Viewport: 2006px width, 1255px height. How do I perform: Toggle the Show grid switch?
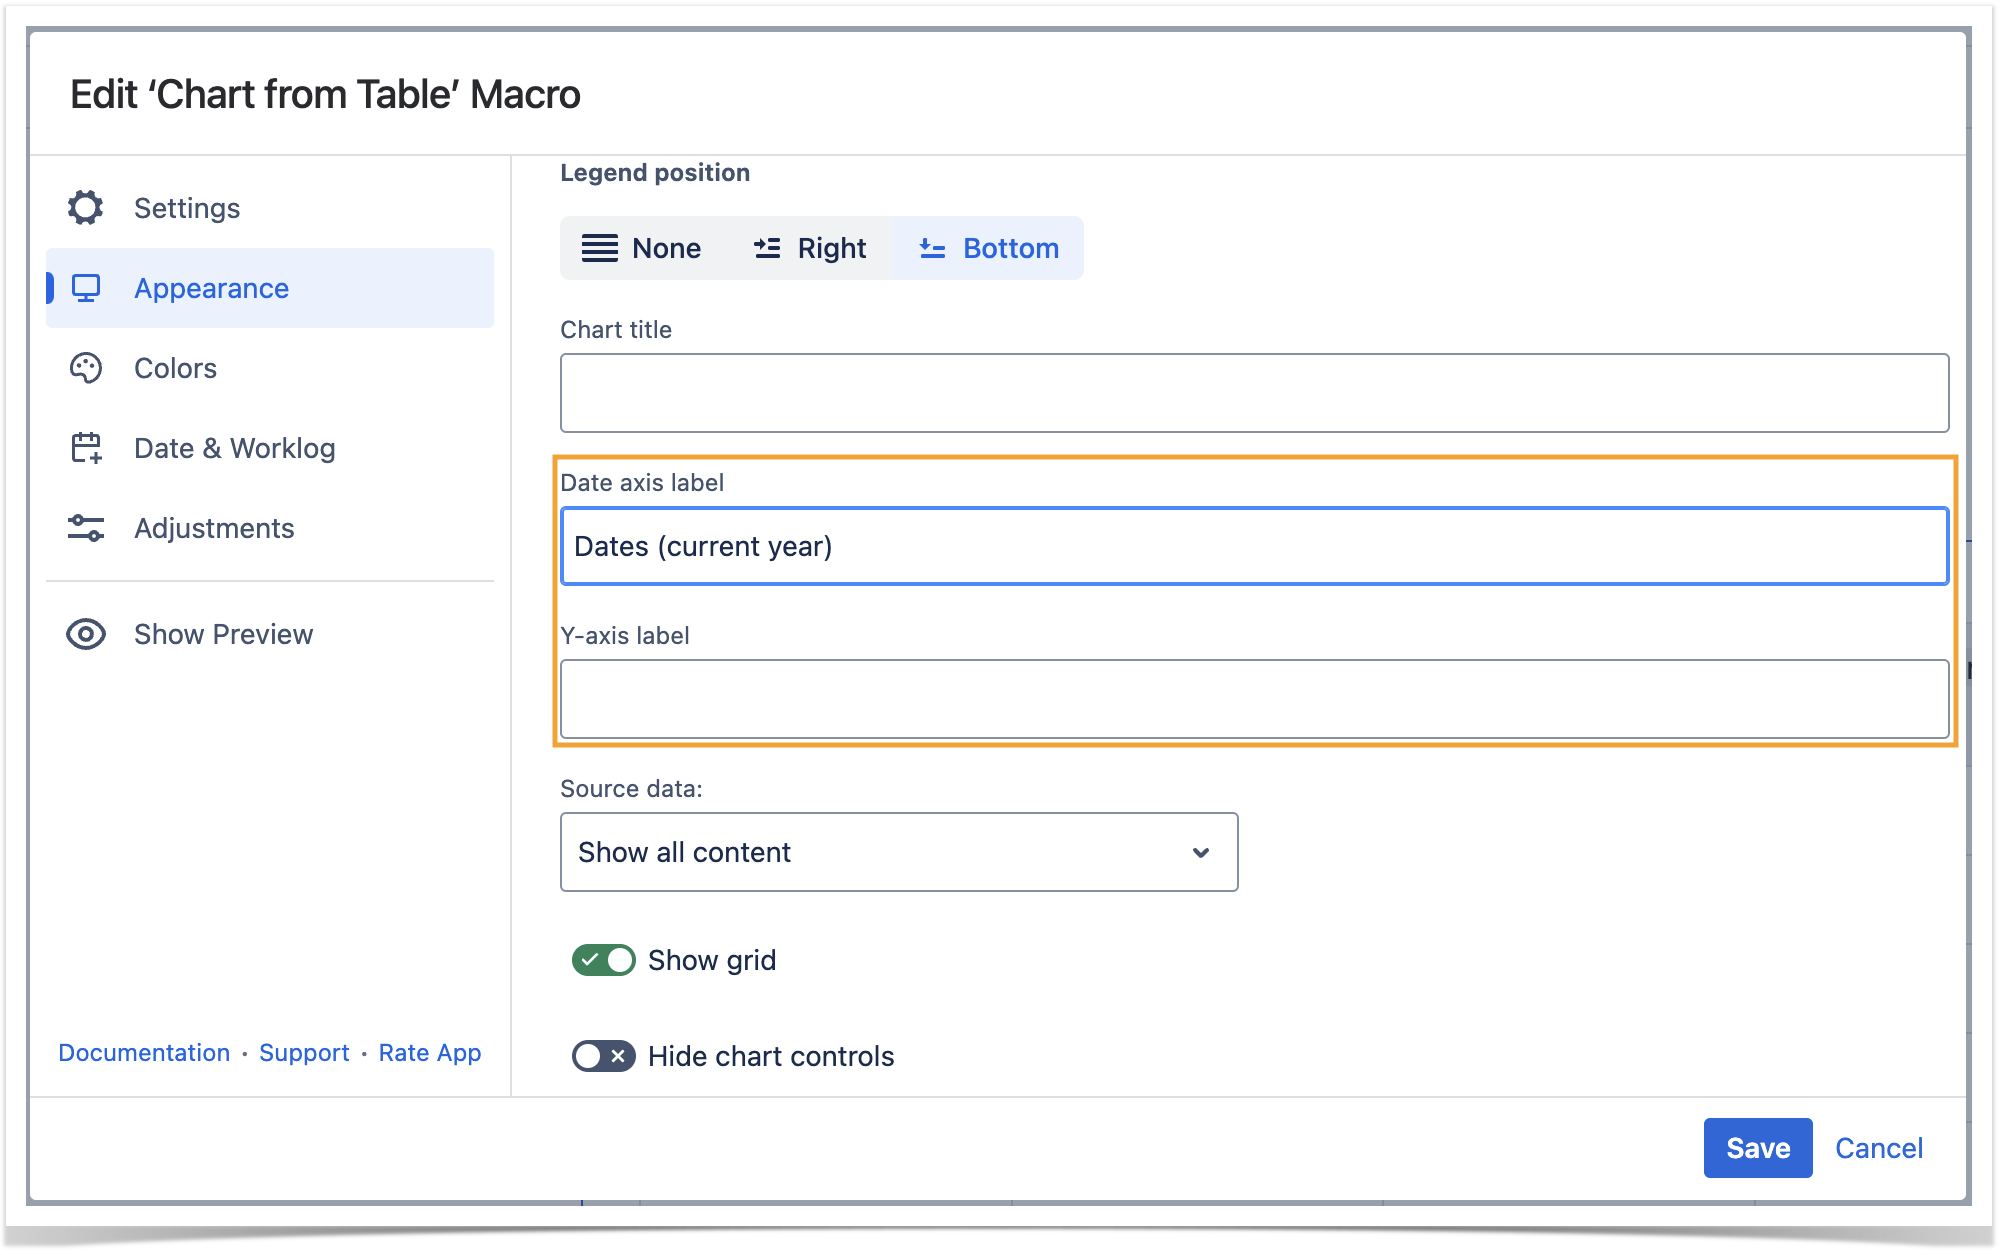(x=603, y=960)
